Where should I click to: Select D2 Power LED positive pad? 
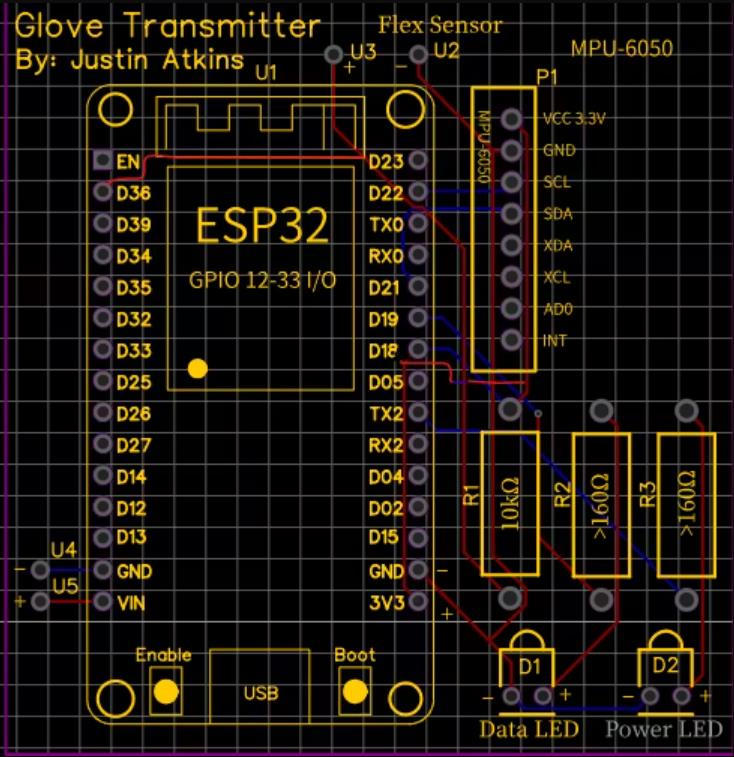point(682,696)
